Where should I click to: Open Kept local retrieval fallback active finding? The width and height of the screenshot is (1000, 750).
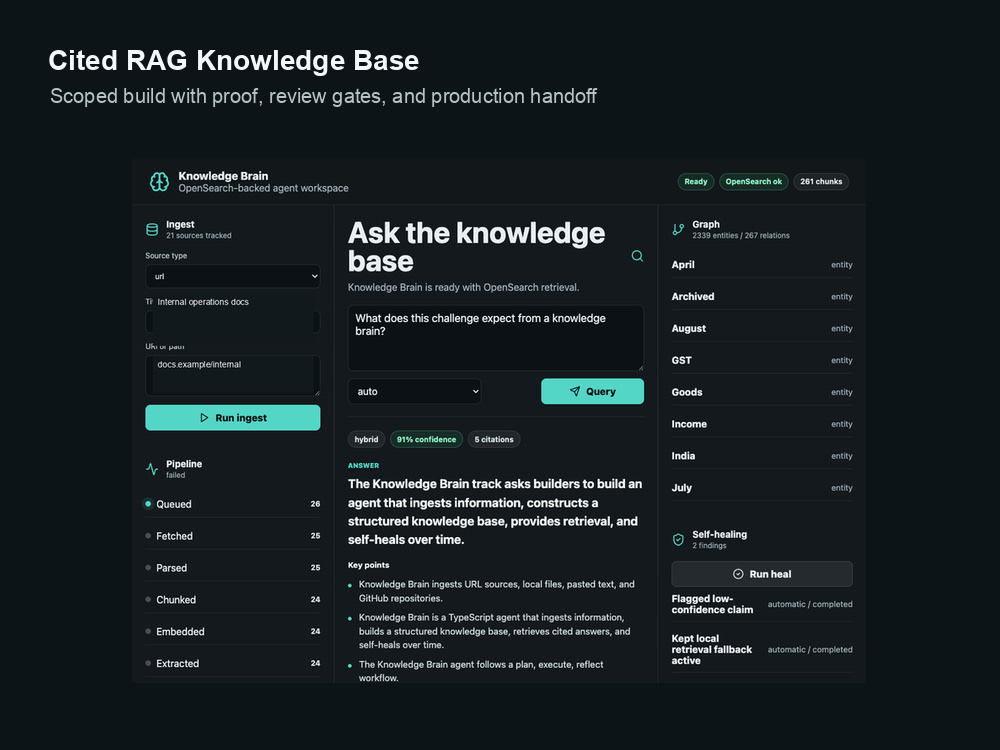coord(761,649)
